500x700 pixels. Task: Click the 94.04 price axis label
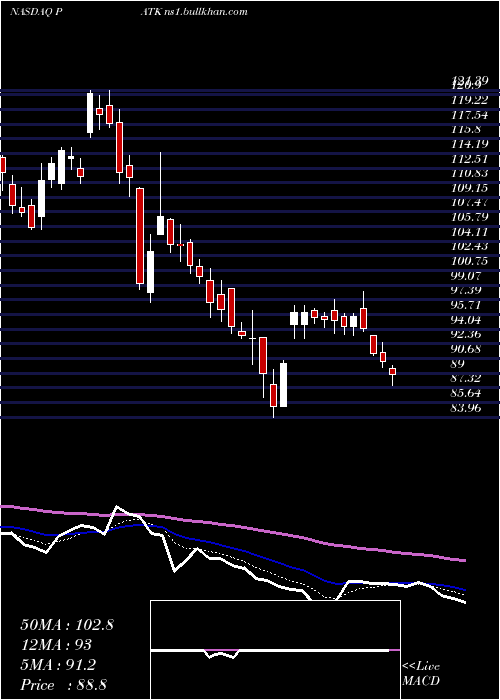(x=467, y=320)
